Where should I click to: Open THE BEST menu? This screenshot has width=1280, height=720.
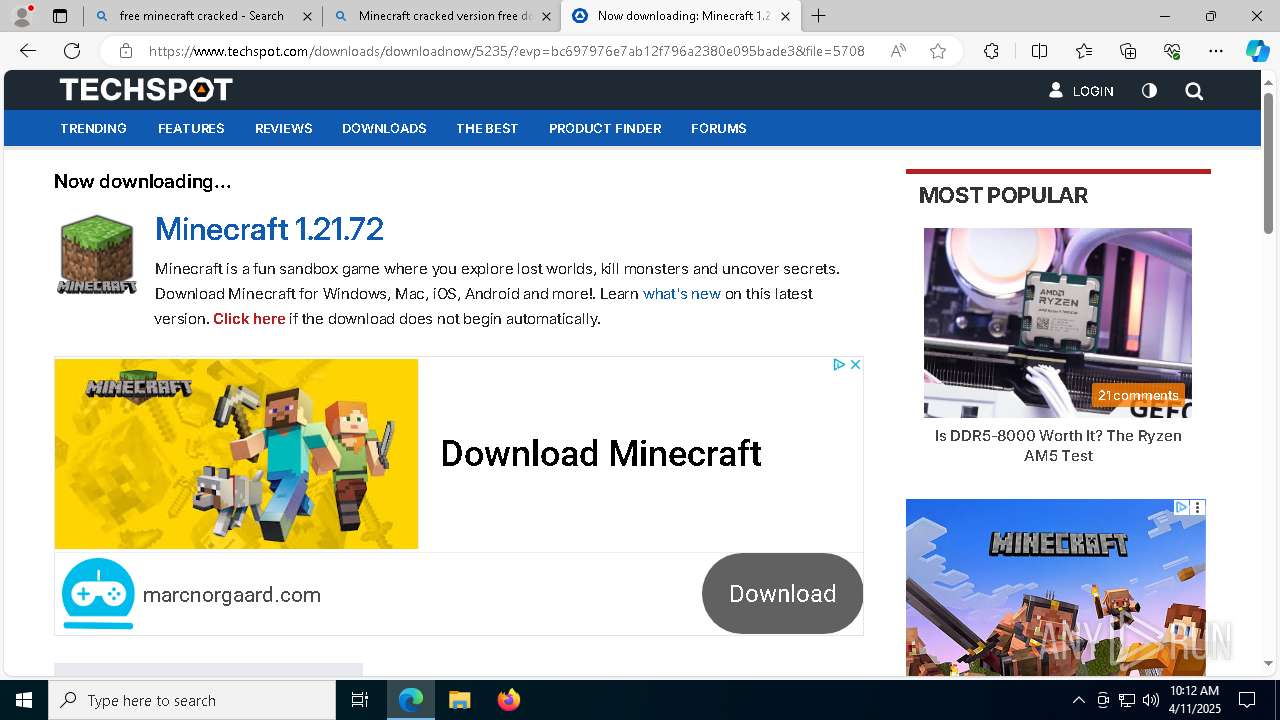coord(487,128)
